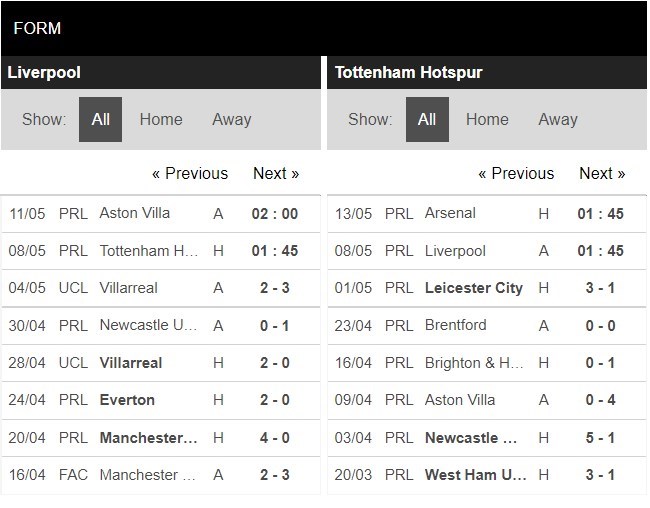Load Tottenham's Next » matches
Viewport: 650px width, 508px height.
point(602,173)
